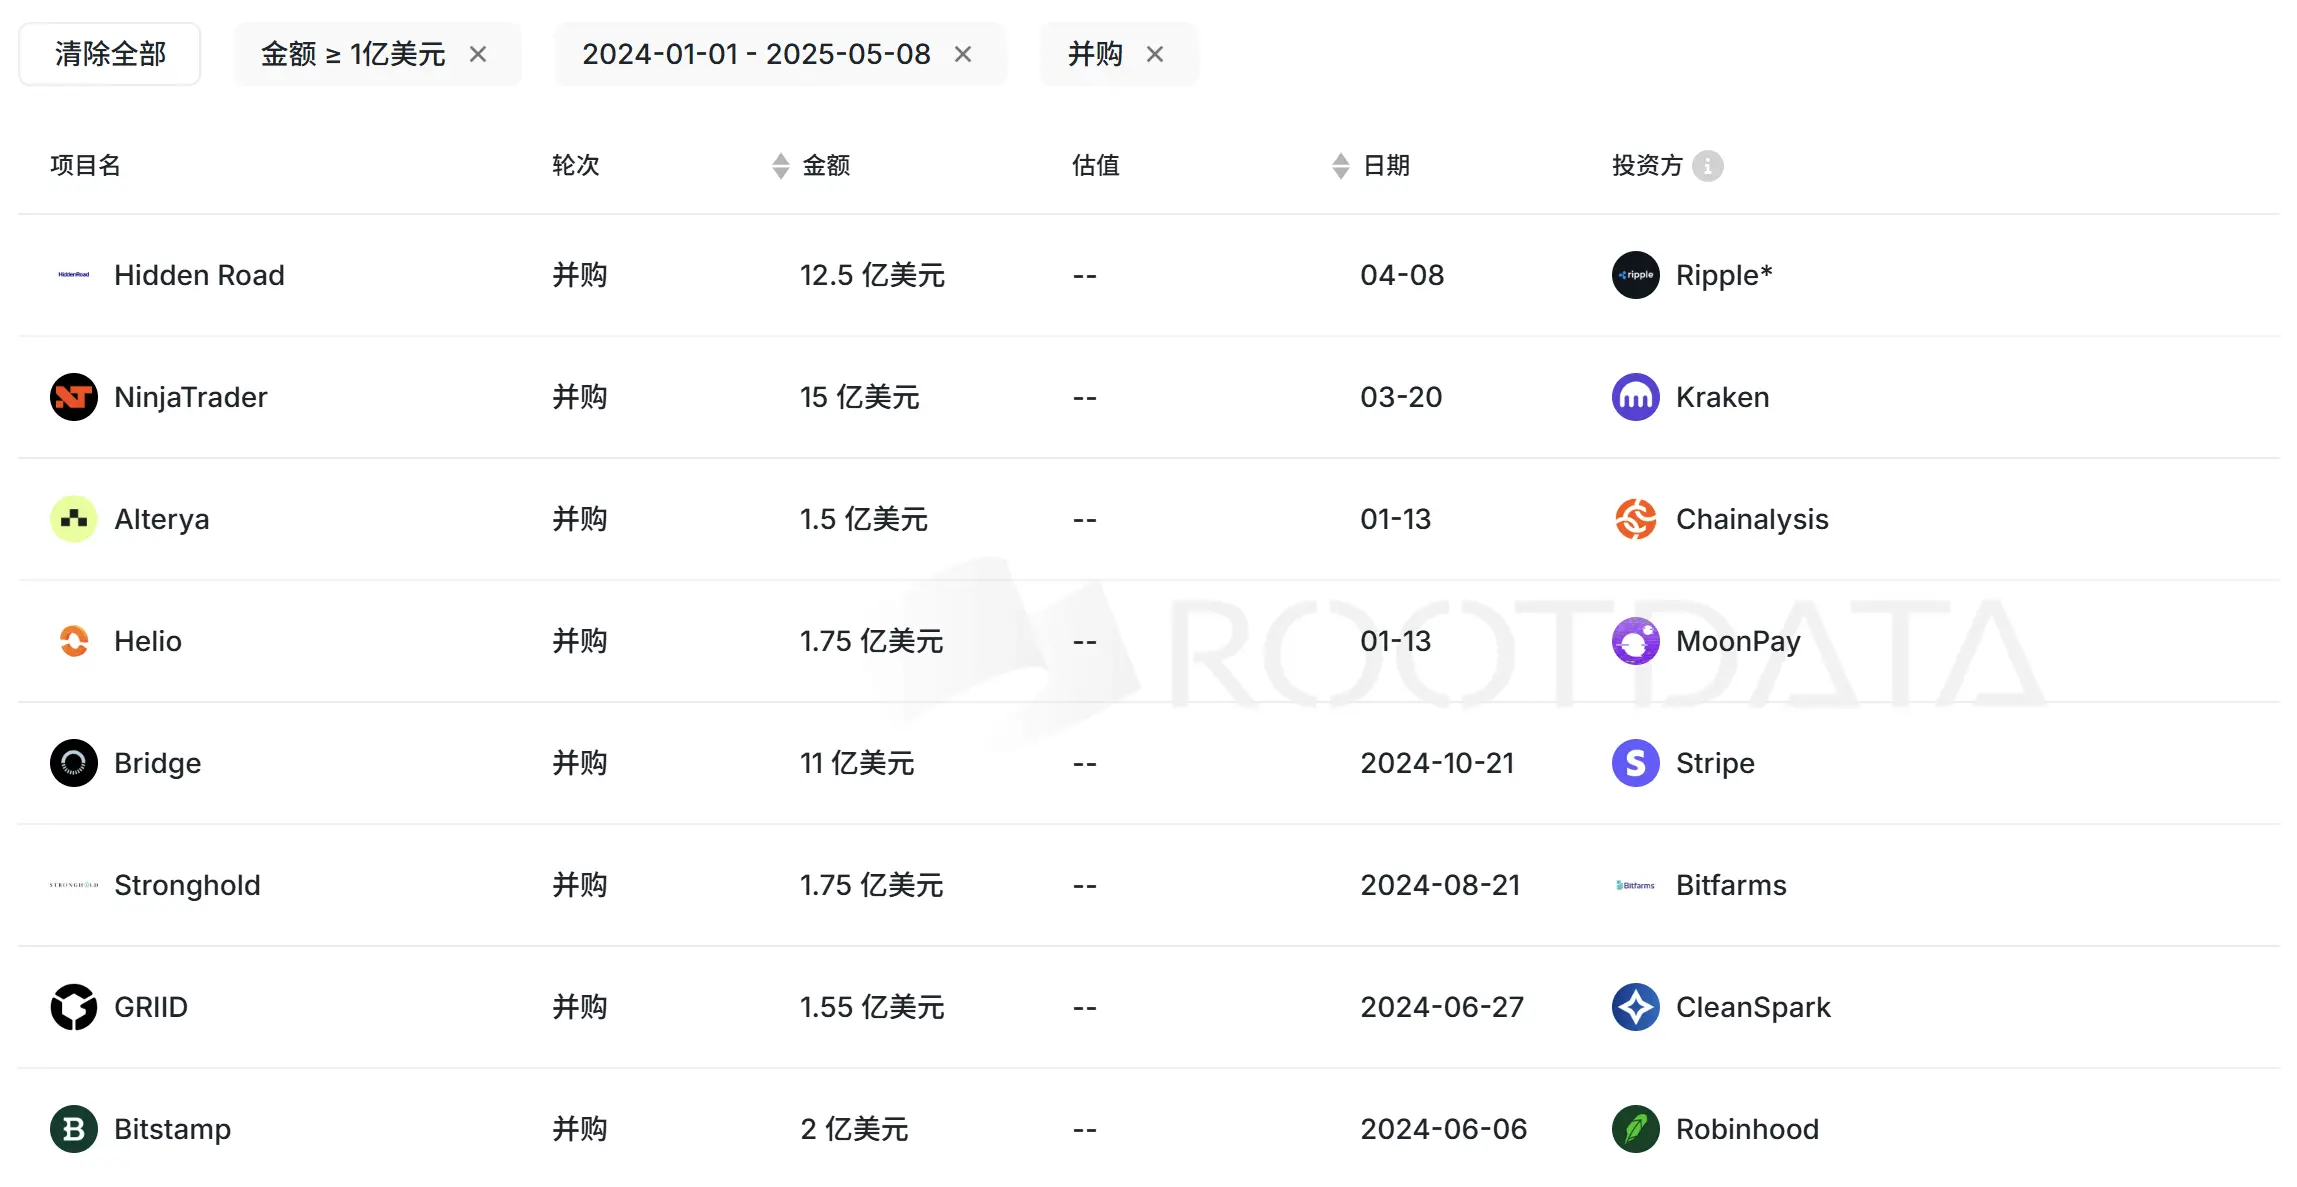Image resolution: width=2297 pixels, height=1187 pixels.
Task: Sort table by 金额 column arrows
Action: 781,166
